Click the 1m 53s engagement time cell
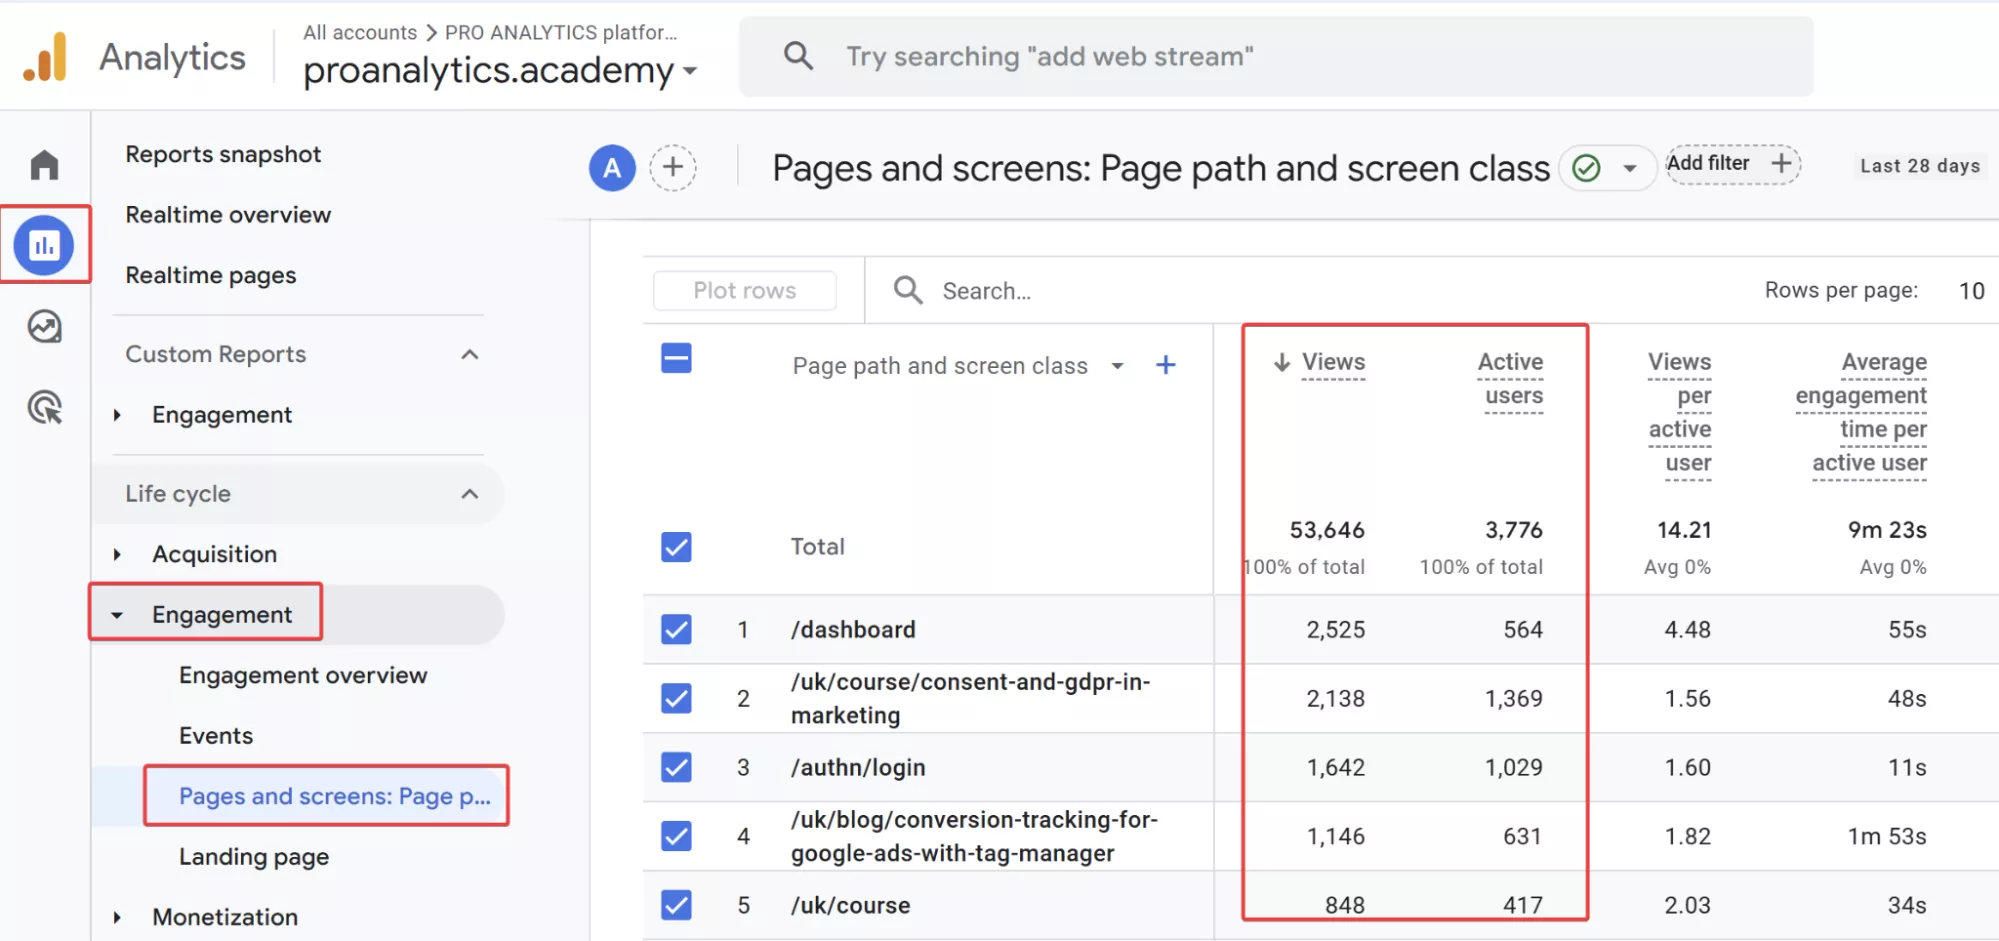 click(x=1887, y=837)
